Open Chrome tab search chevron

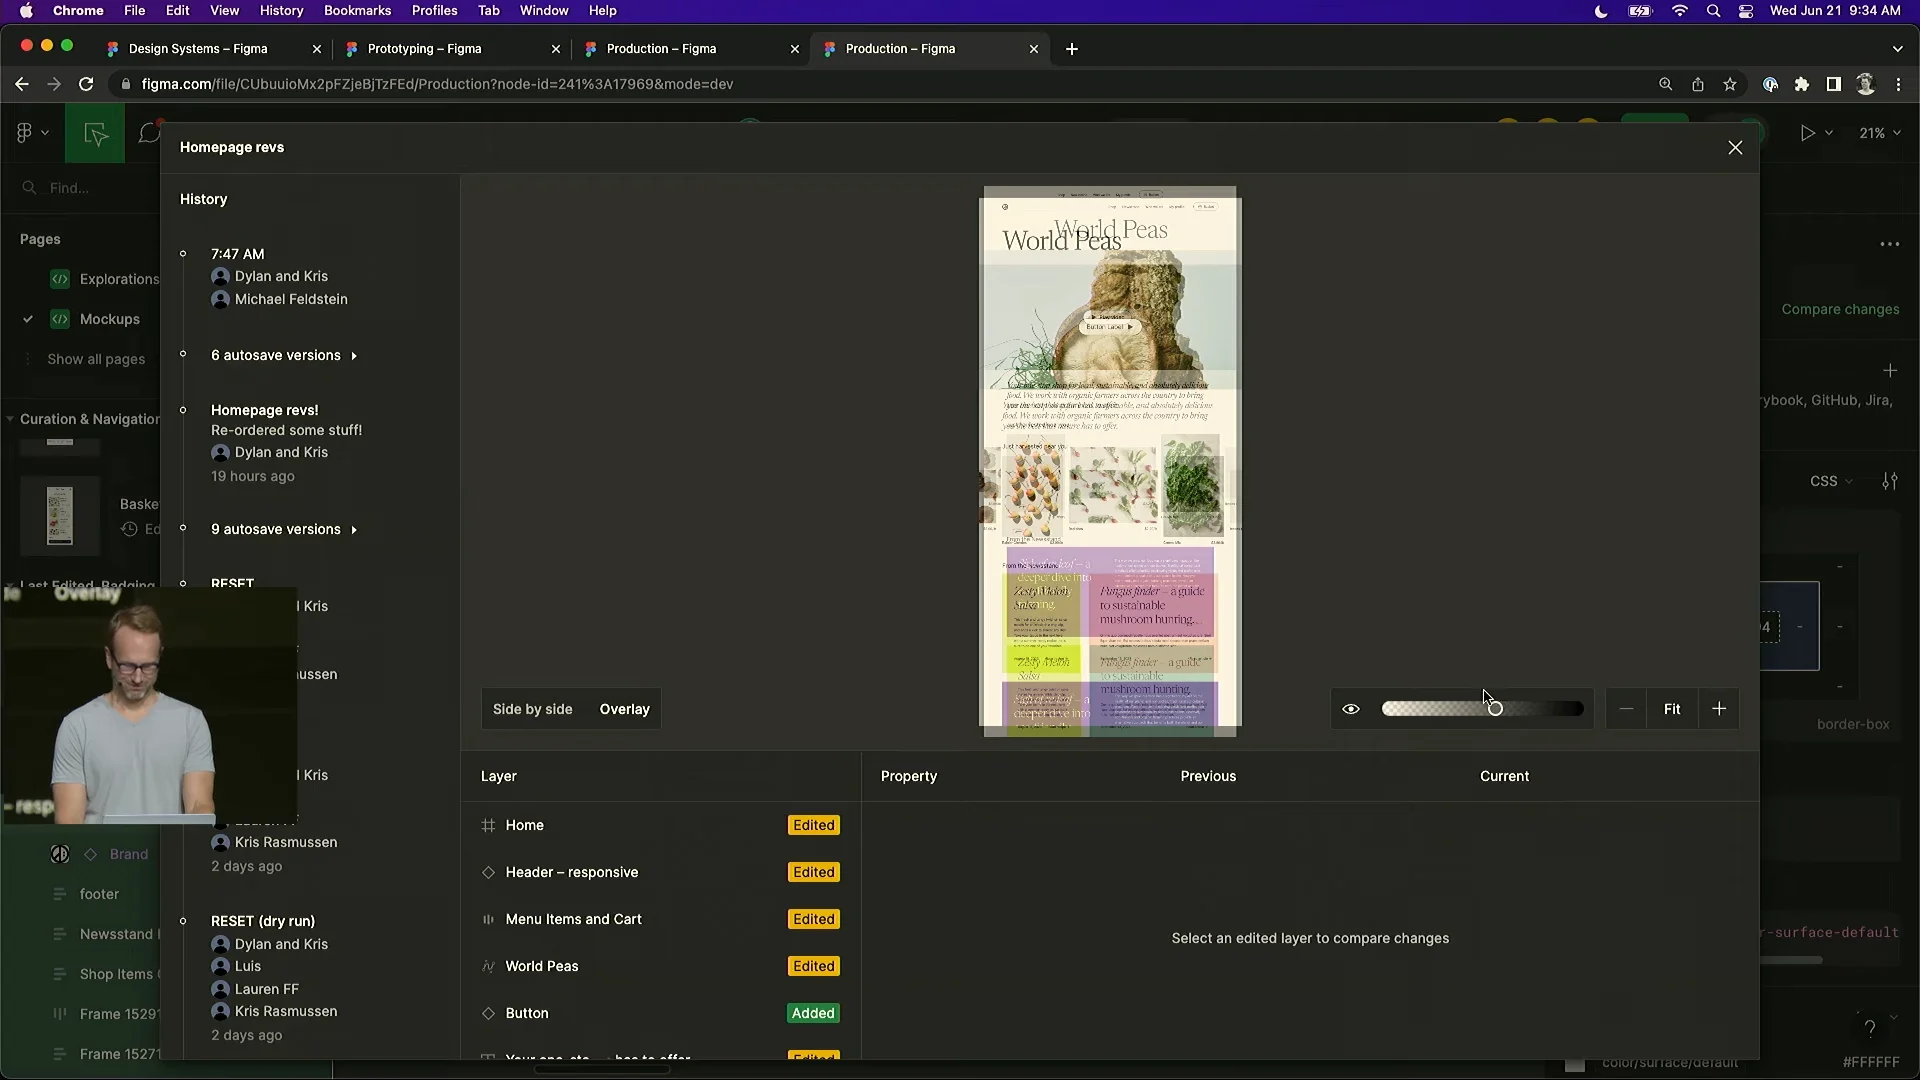[1897, 49]
